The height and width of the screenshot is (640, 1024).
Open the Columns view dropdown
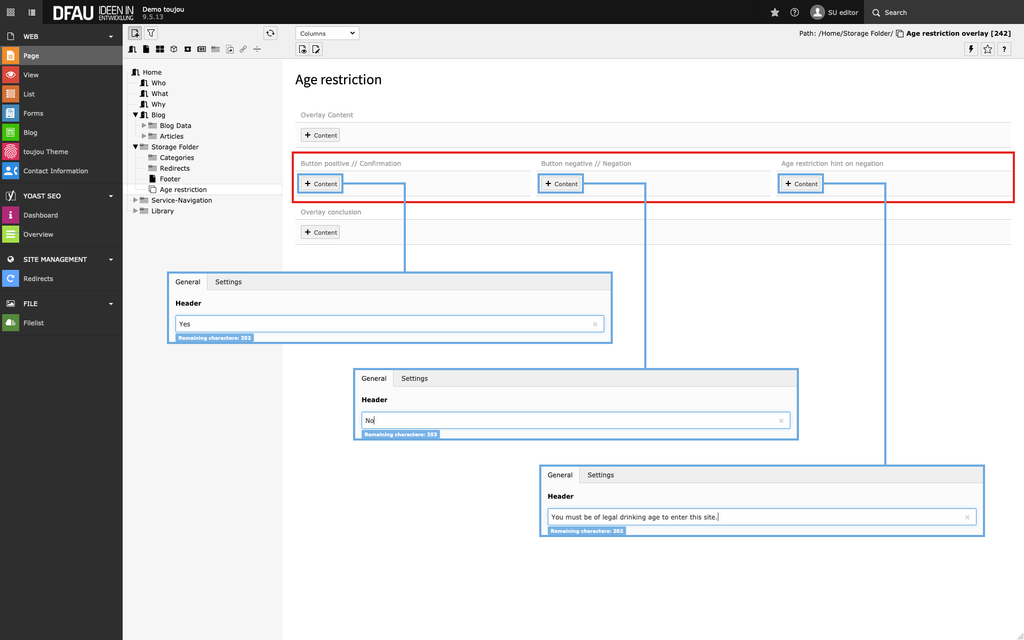point(327,33)
